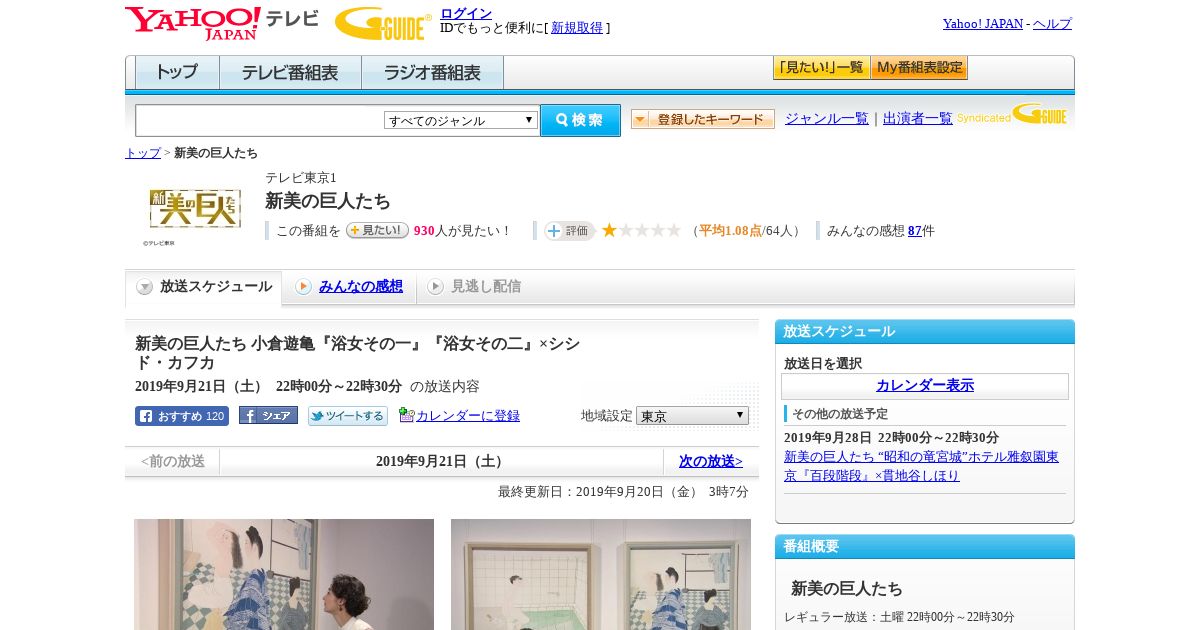Open the 「見たい!」一覧 button
Image resolution: width=1200 pixels, height=630 pixels.
coord(821,68)
